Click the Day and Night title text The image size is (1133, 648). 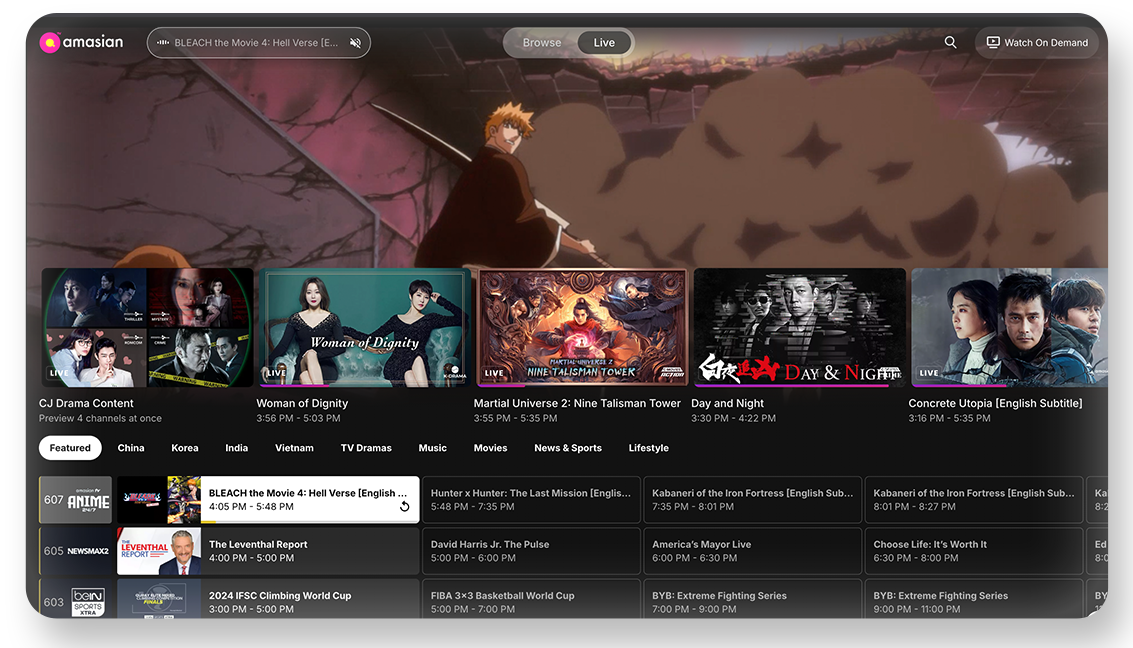point(727,403)
